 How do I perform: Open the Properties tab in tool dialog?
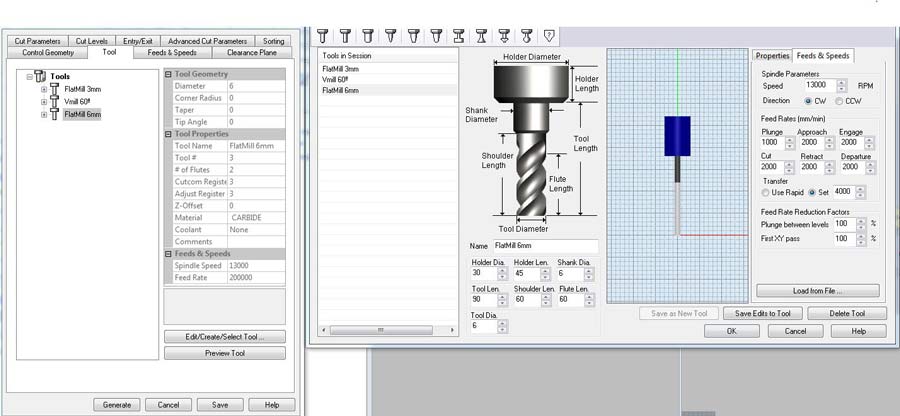click(x=772, y=56)
